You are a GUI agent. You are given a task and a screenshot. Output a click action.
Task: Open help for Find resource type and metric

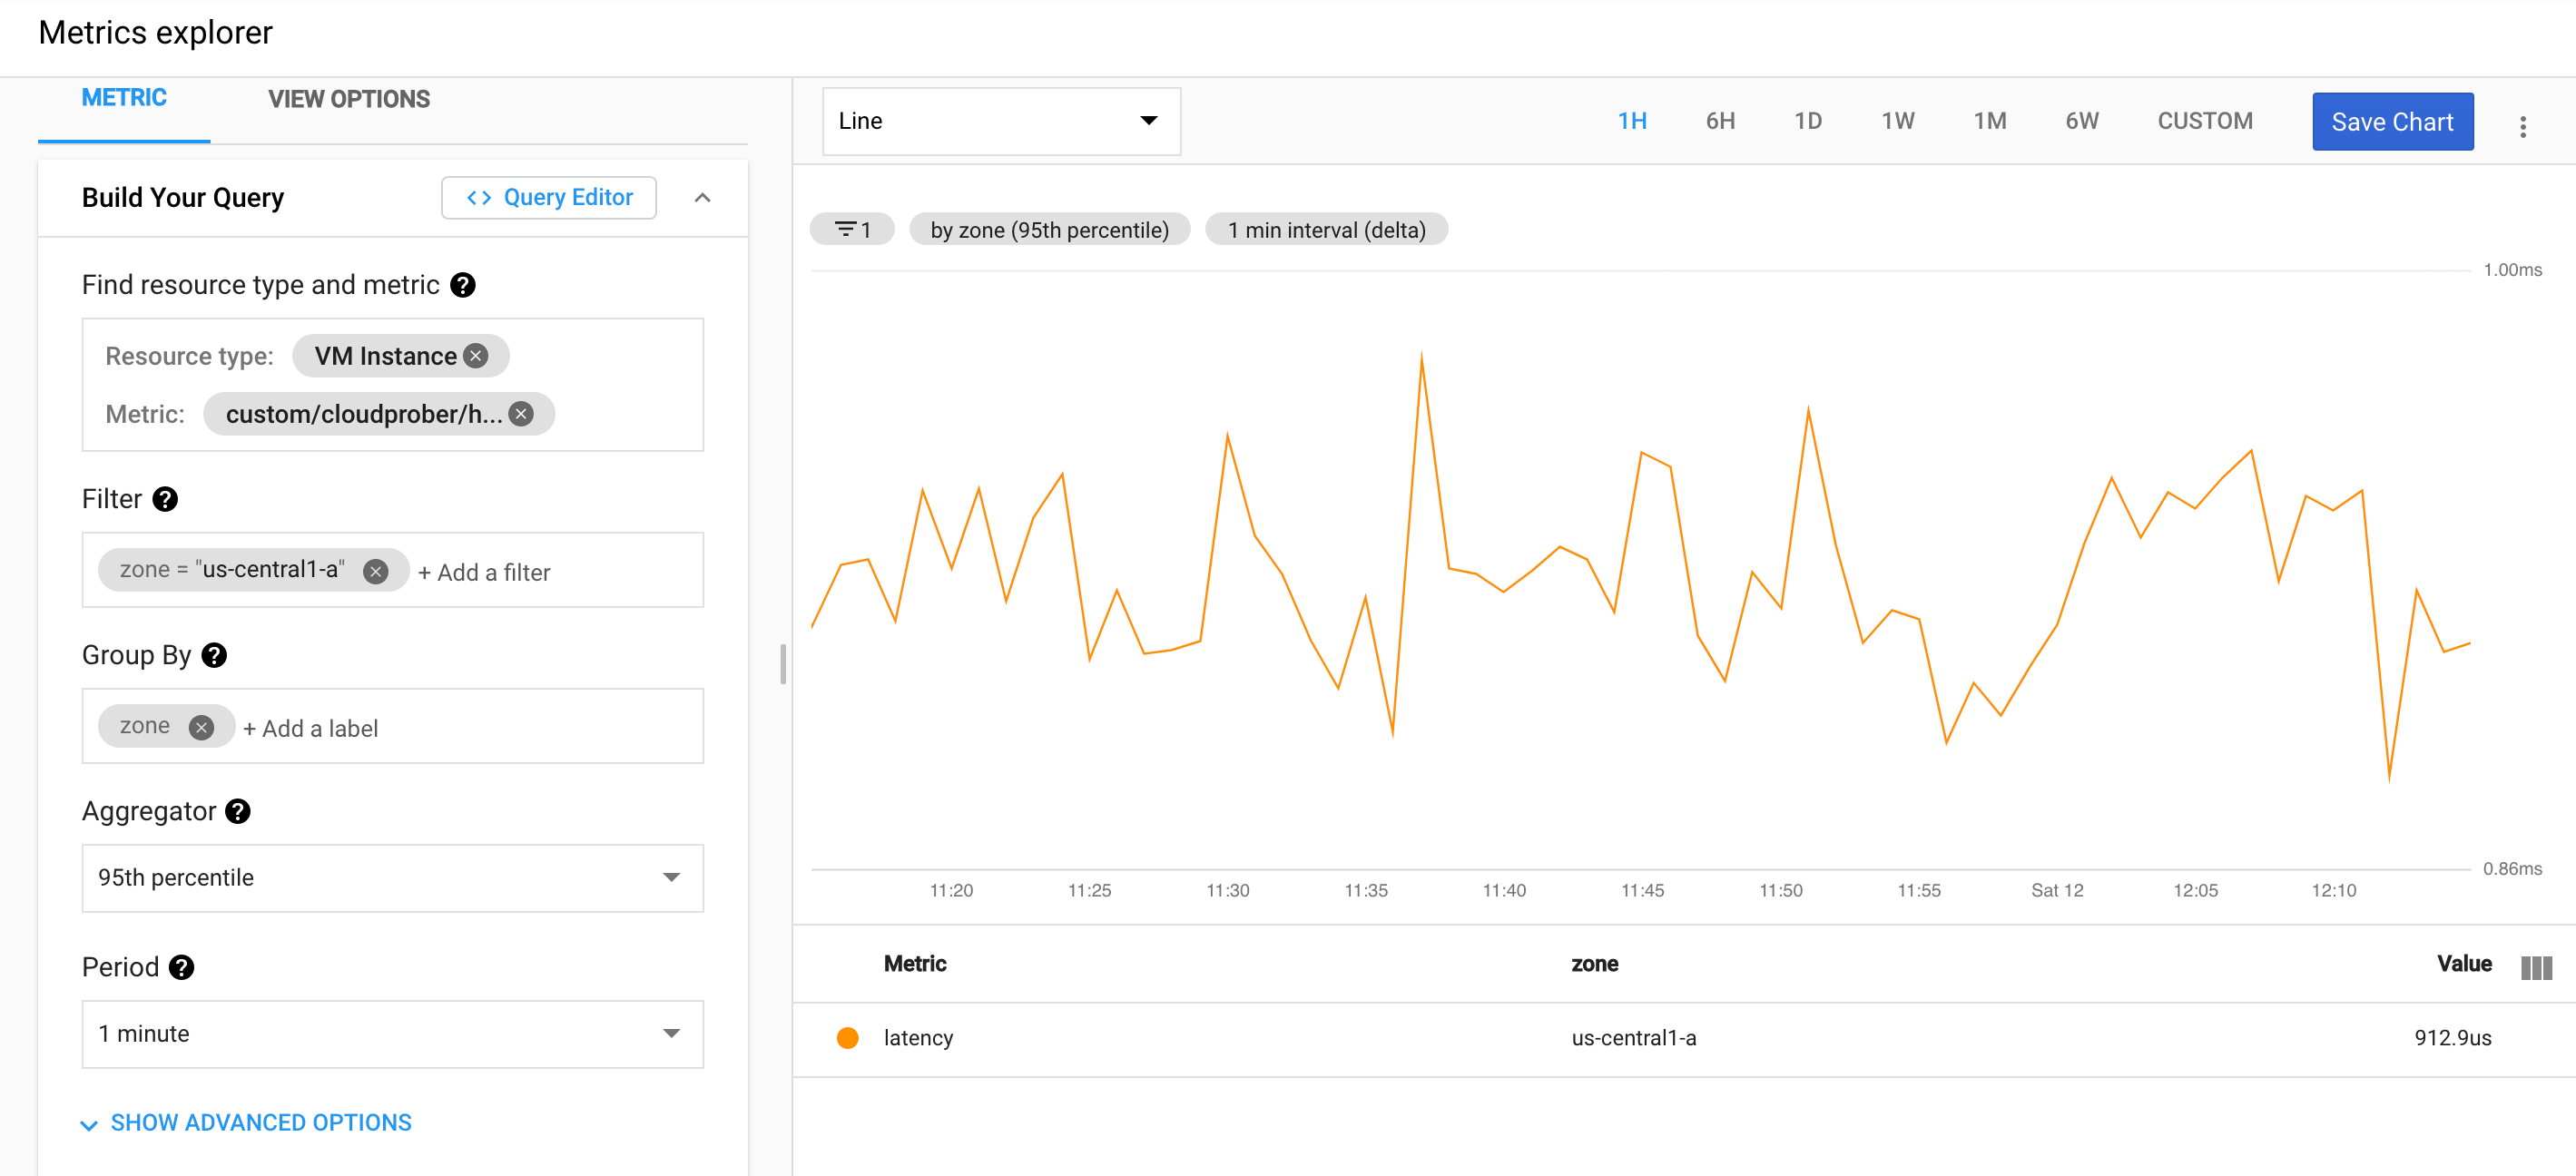(x=463, y=285)
